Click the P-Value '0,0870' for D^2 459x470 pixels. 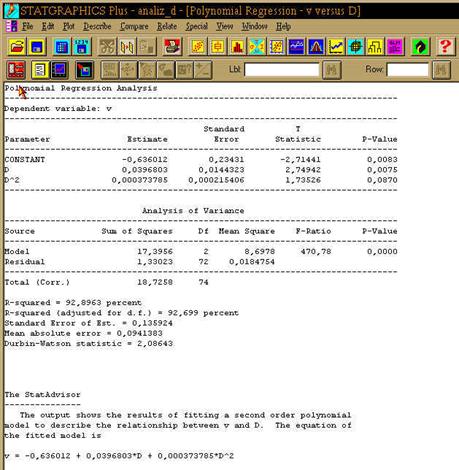[382, 180]
